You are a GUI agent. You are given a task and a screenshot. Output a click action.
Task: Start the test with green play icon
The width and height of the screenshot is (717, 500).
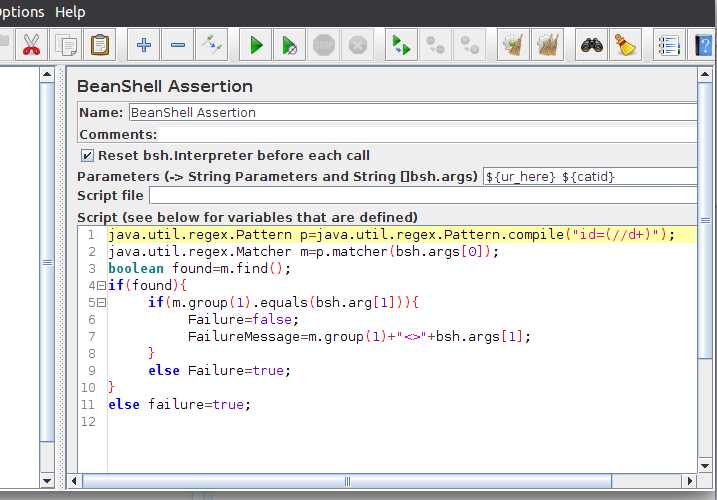tap(256, 45)
